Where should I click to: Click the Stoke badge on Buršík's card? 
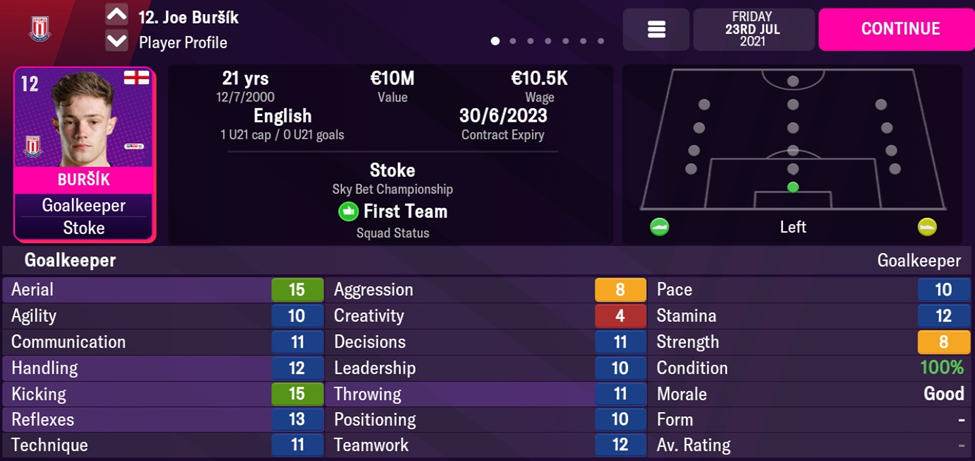(x=33, y=147)
